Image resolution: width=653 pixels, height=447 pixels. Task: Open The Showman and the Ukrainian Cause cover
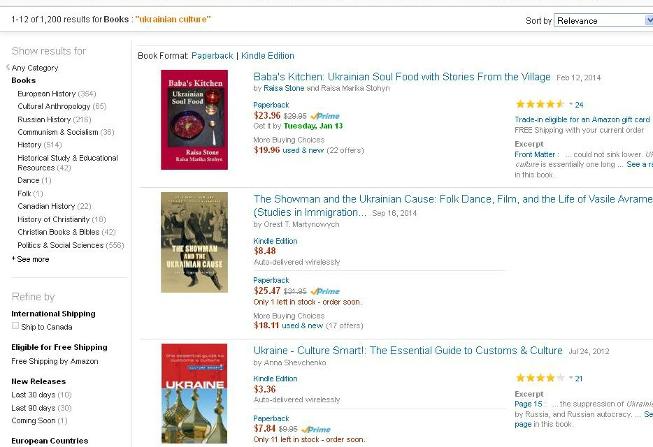[x=194, y=242]
